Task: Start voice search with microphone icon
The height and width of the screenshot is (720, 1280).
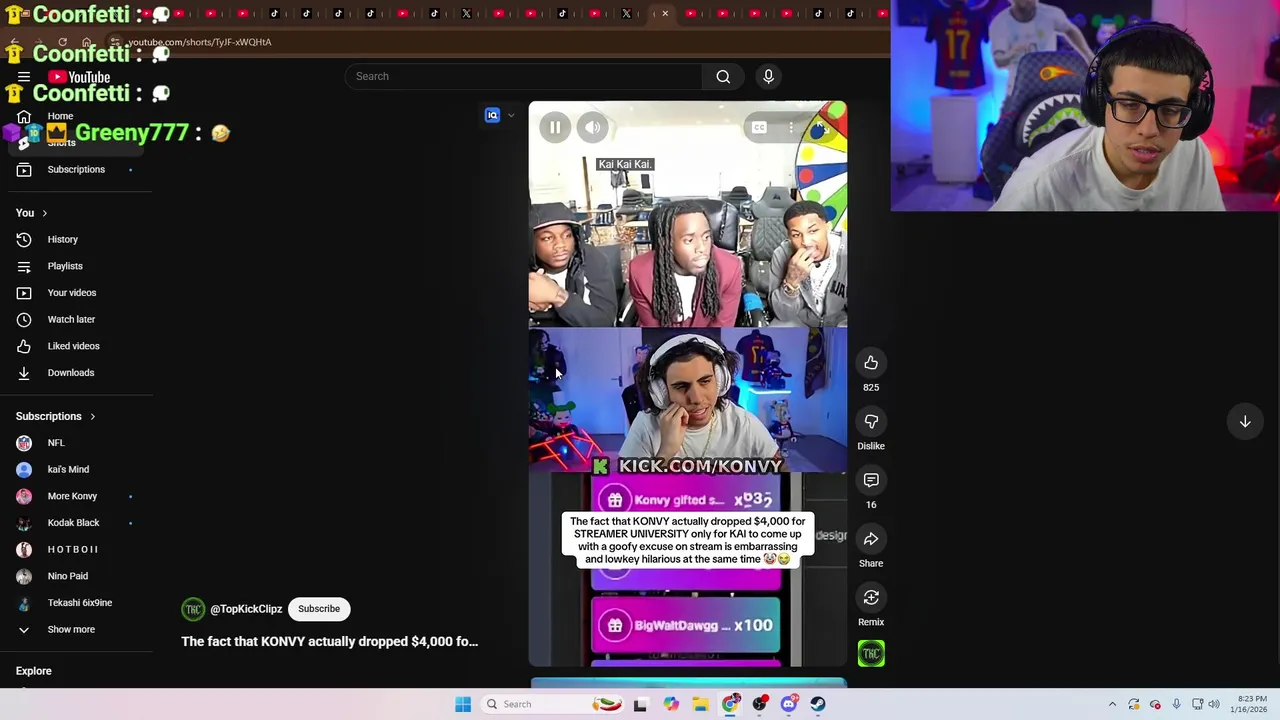Action: coord(768,76)
